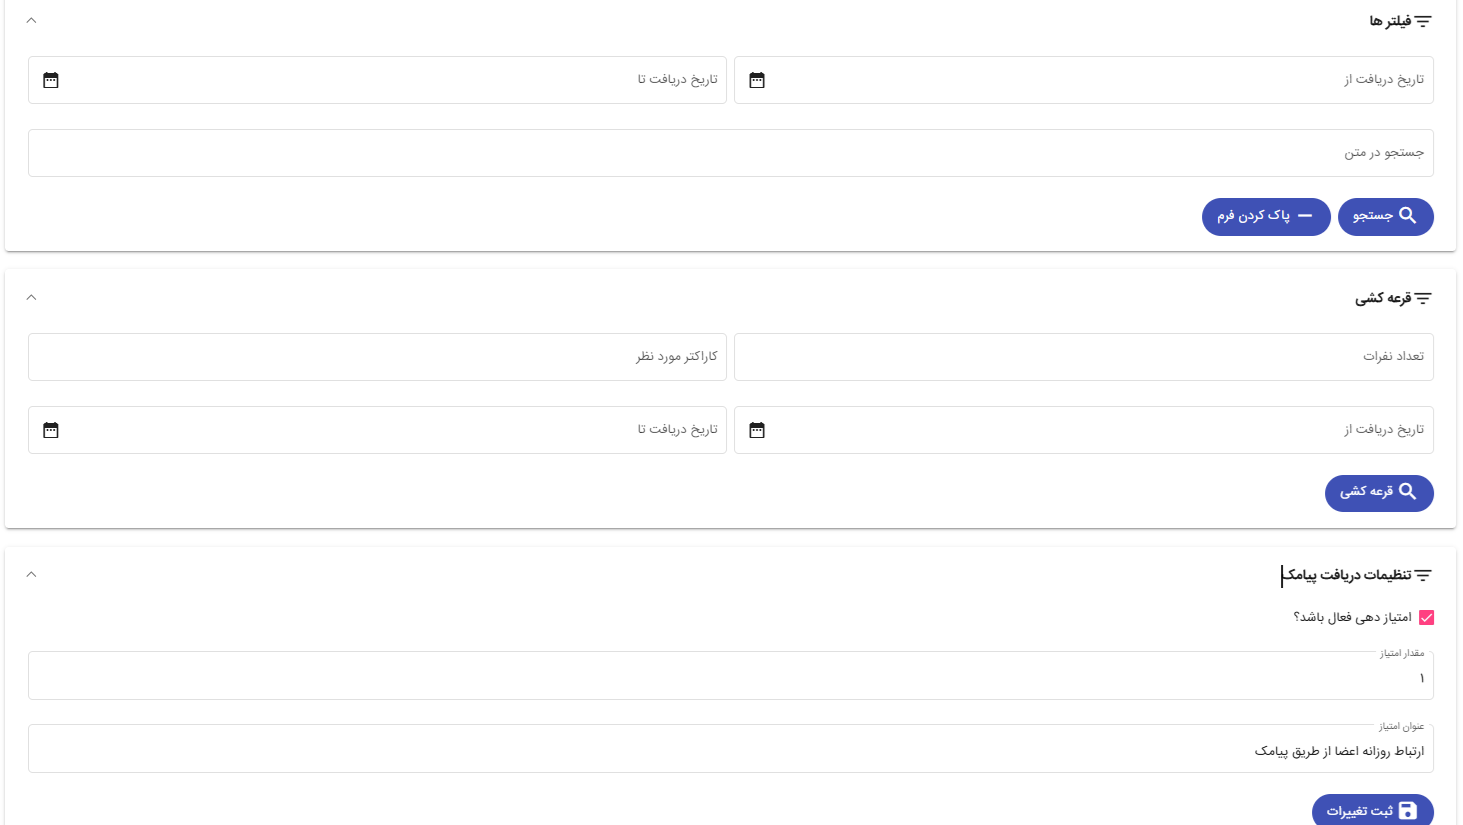Click the 'کاراکتر مورد نظر' input field
1463x825 pixels.
click(x=377, y=357)
